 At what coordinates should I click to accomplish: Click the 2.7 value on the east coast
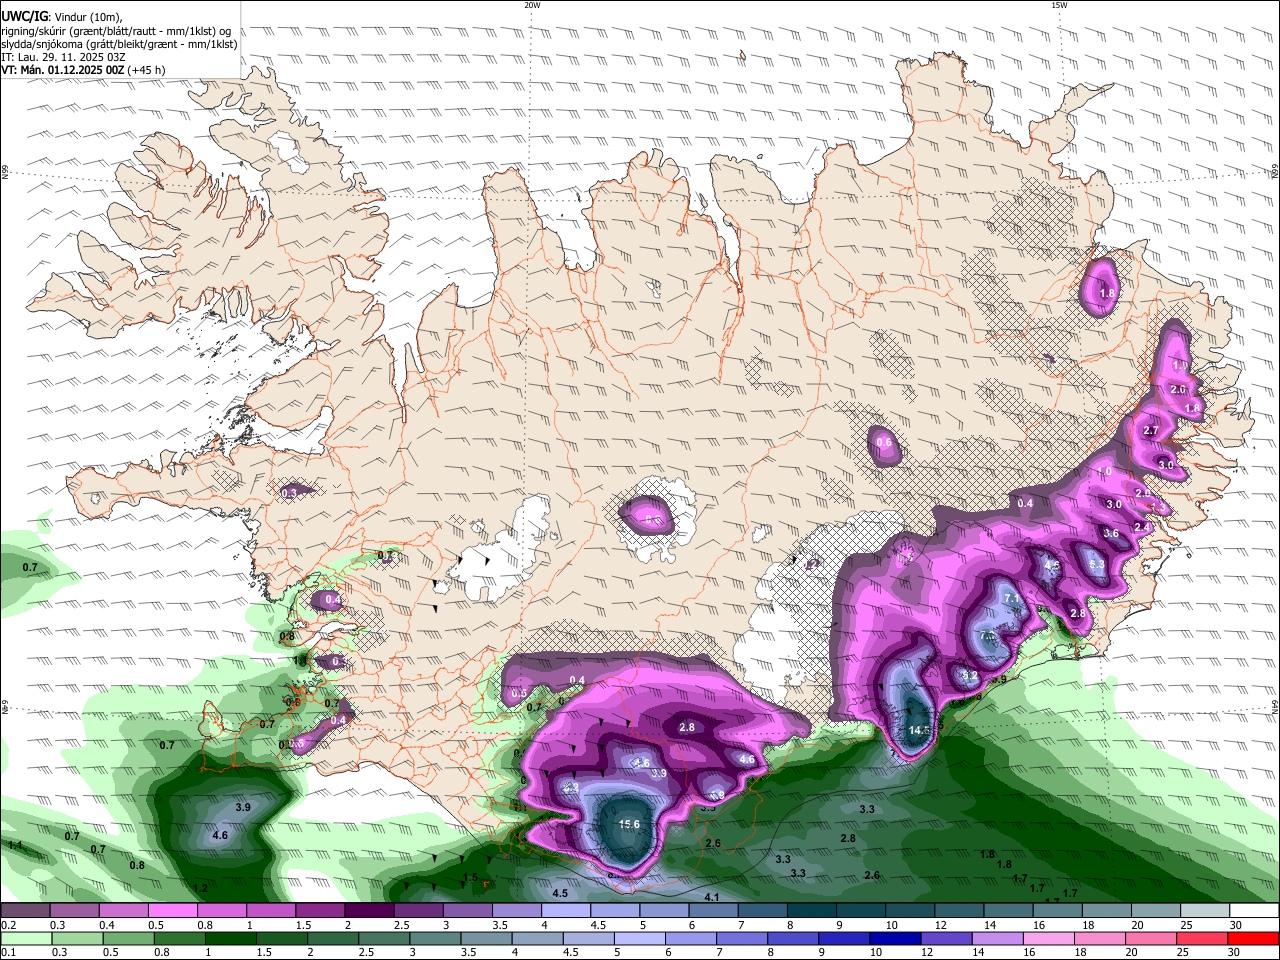coord(1150,430)
